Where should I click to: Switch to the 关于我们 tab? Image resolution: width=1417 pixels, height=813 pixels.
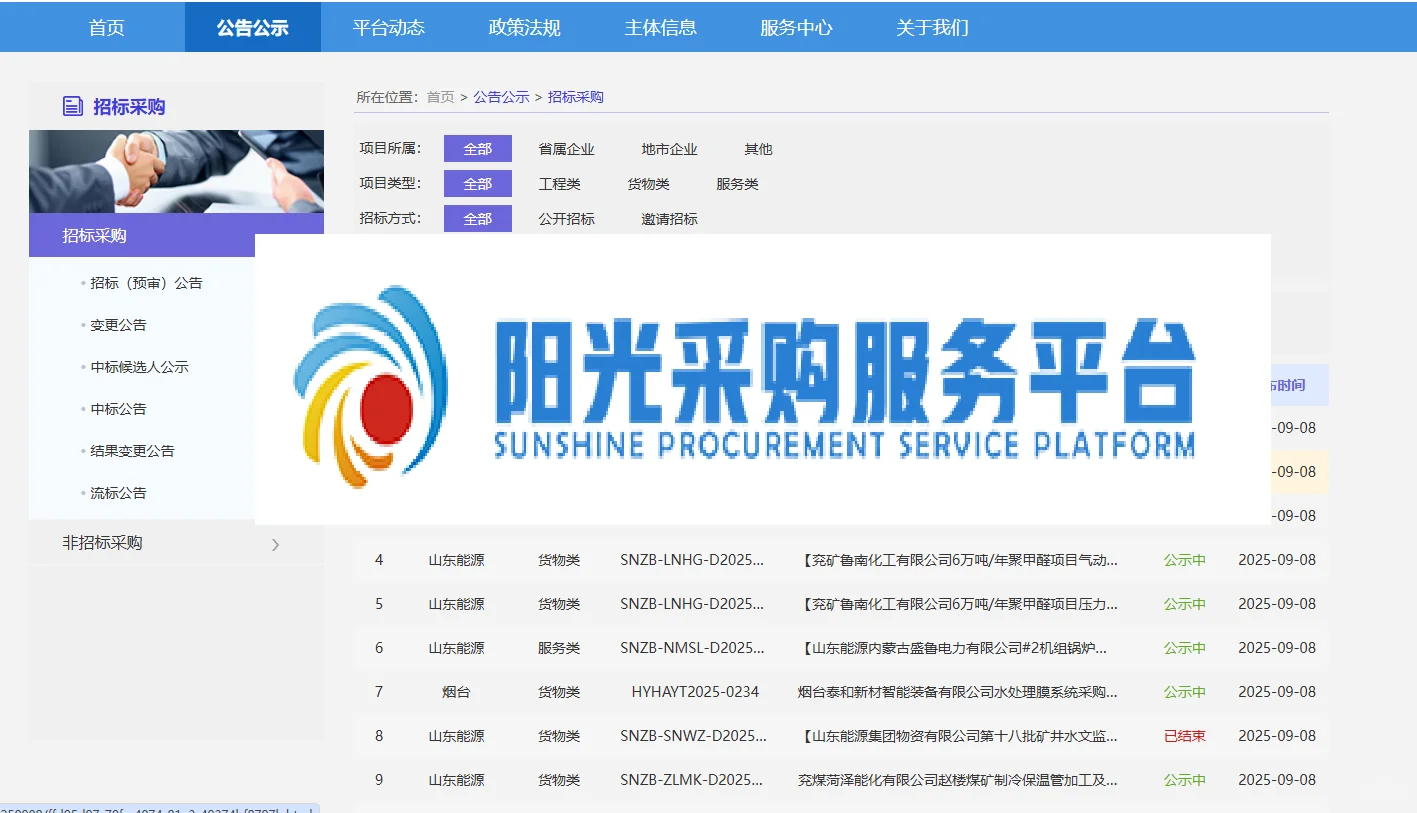coord(931,27)
